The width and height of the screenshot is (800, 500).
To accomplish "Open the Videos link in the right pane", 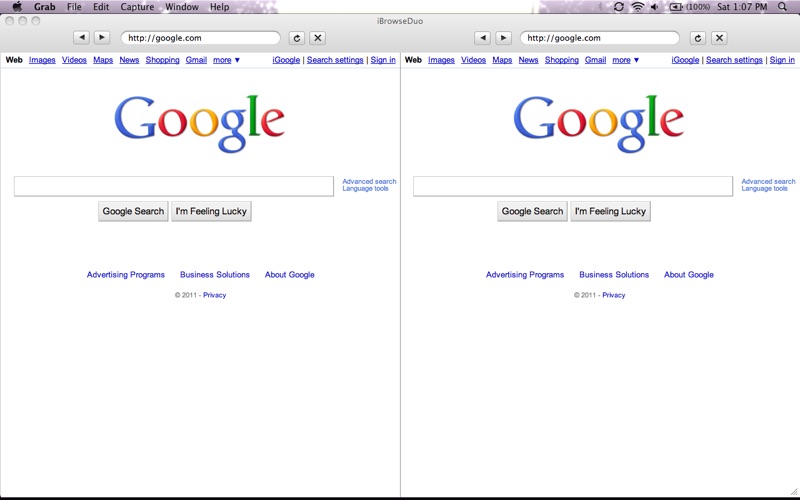I will click(x=473, y=60).
